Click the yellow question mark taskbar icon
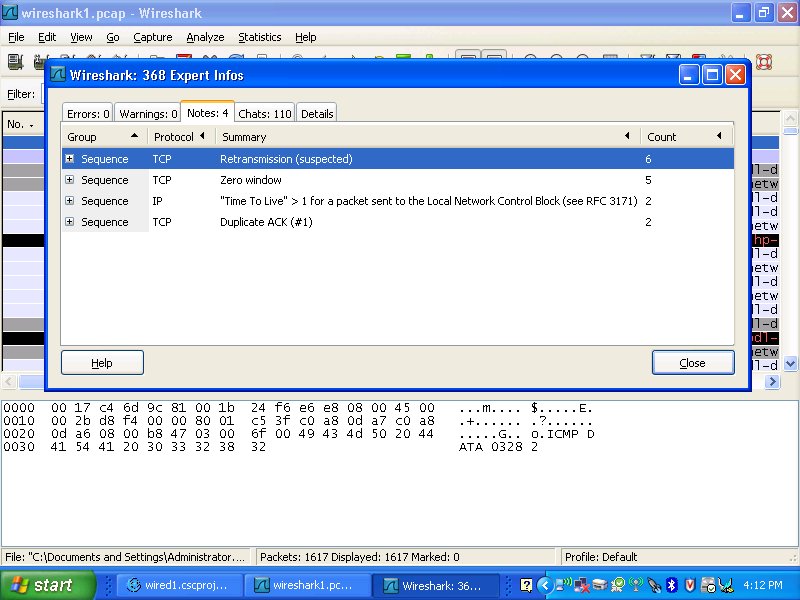The width and height of the screenshot is (800, 600). coord(526,585)
